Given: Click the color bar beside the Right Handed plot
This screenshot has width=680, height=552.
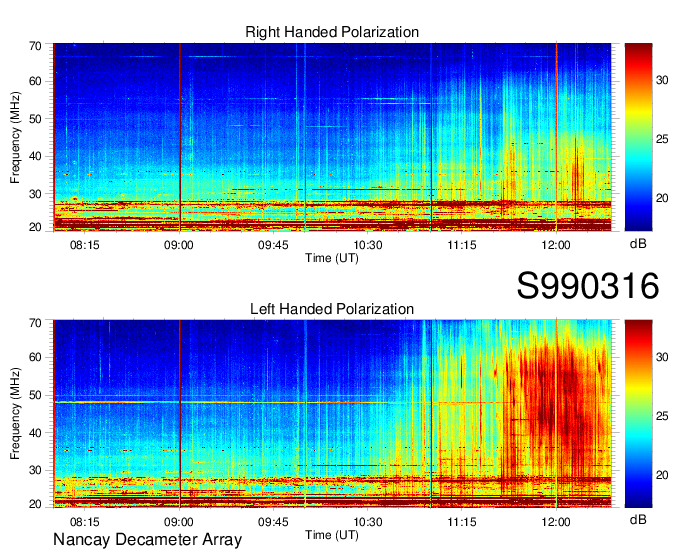Looking at the screenshot, I should click(638, 137).
